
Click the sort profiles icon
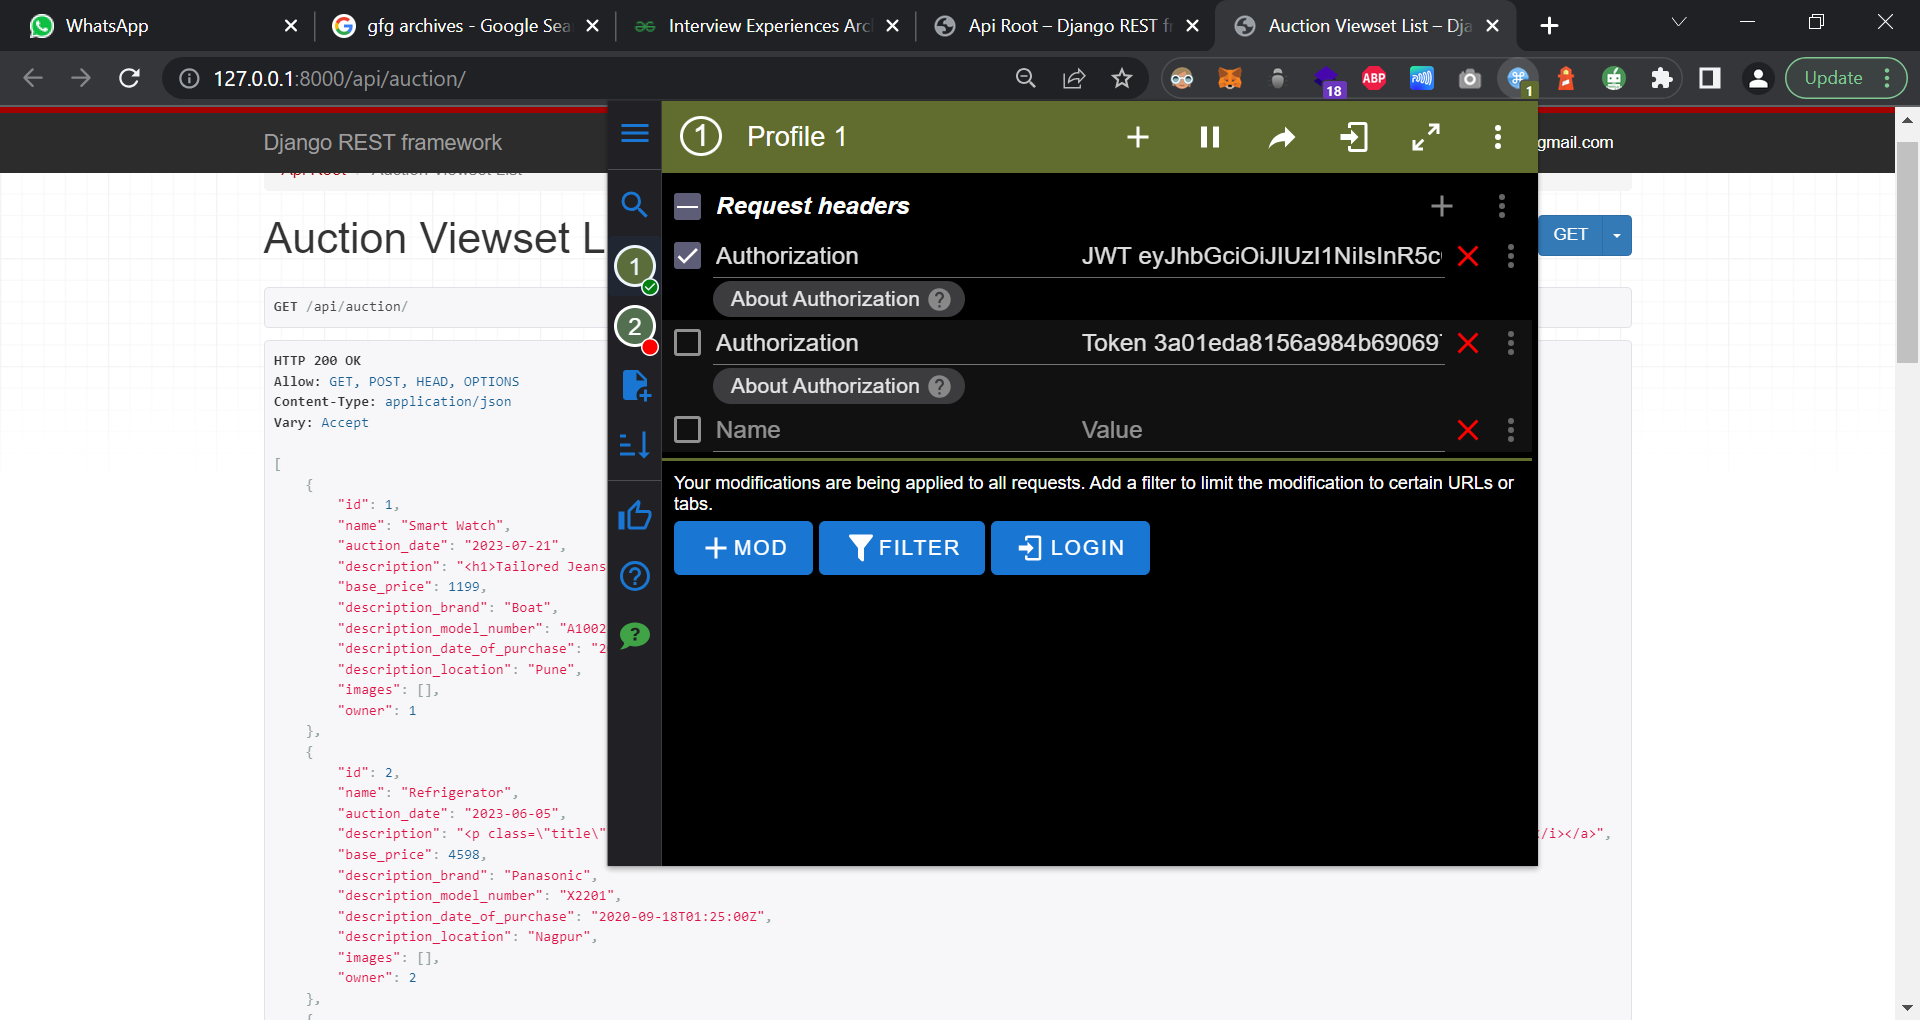tap(634, 445)
